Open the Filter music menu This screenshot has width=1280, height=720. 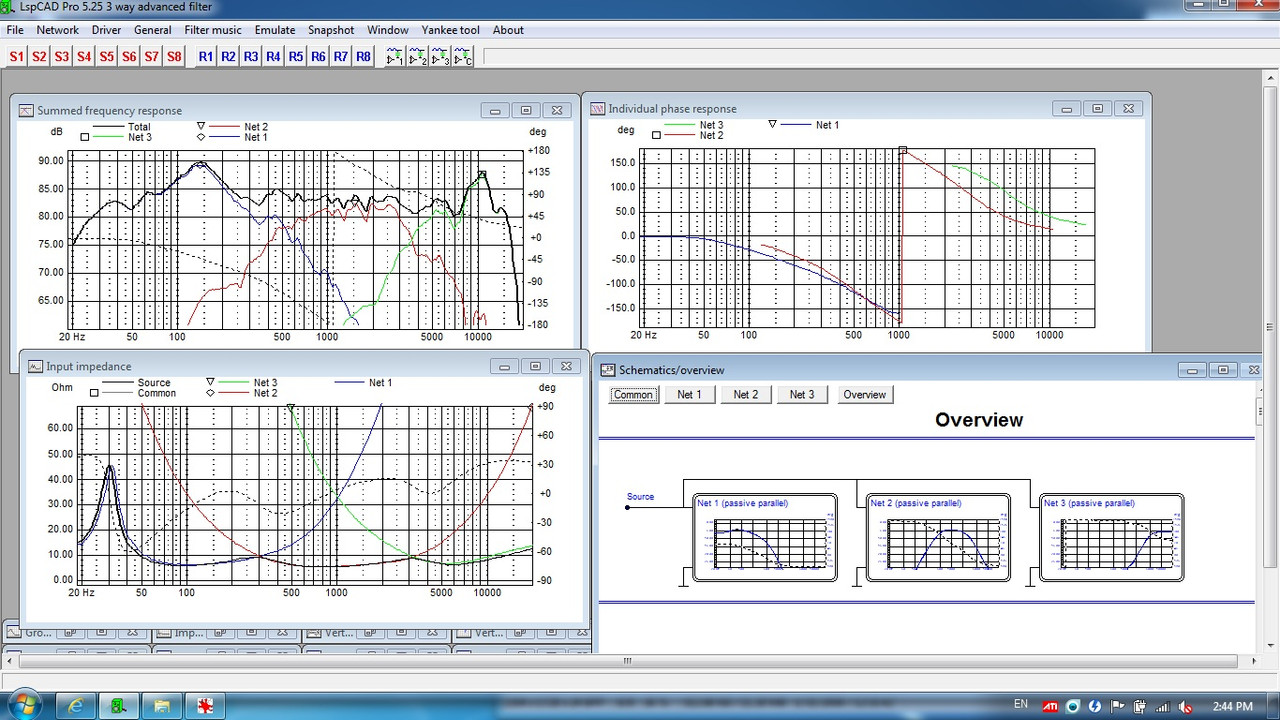click(213, 30)
